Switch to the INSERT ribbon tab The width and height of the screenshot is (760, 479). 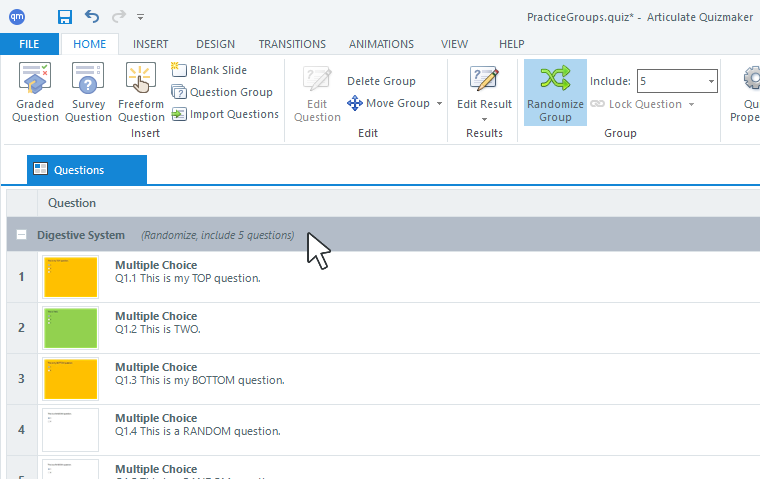[x=150, y=44]
